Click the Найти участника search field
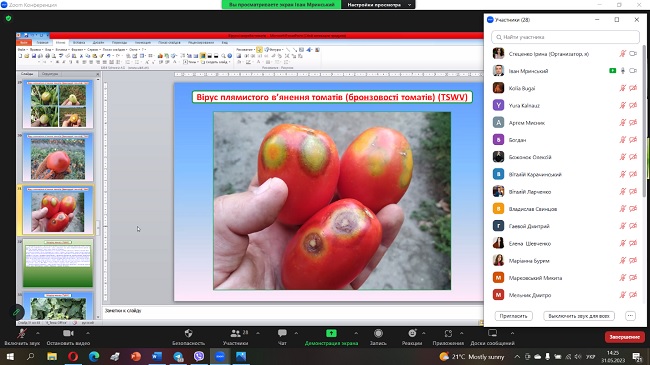This screenshot has width=650, height=365. click(565, 37)
